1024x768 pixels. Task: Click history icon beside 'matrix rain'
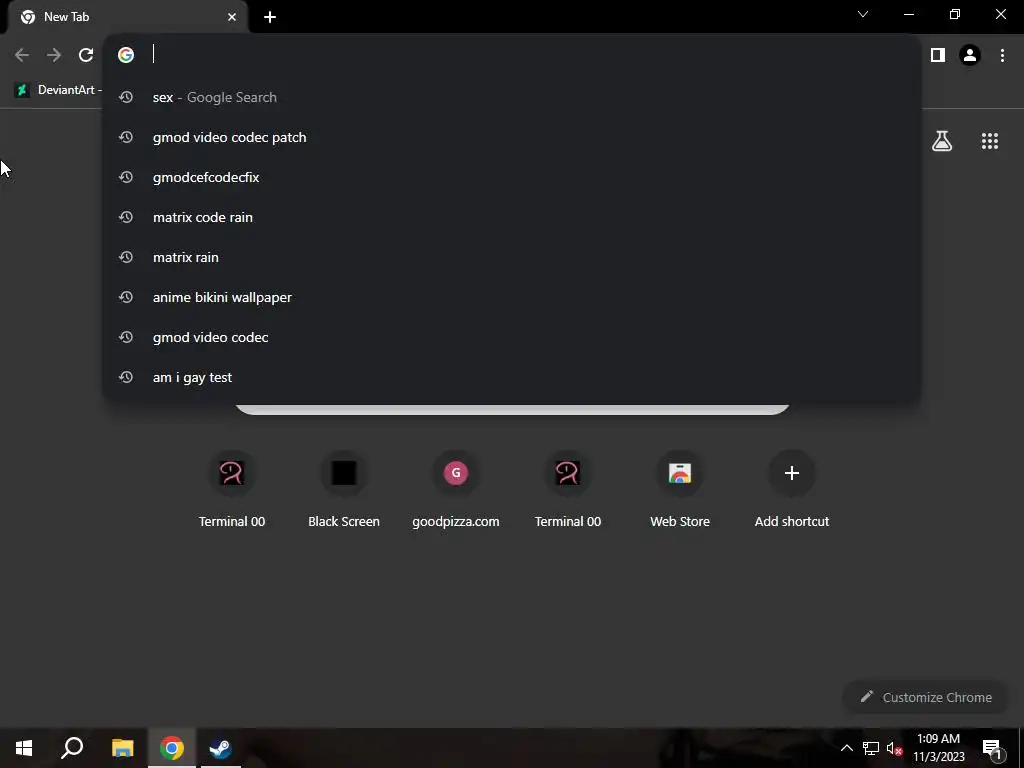pos(126,257)
